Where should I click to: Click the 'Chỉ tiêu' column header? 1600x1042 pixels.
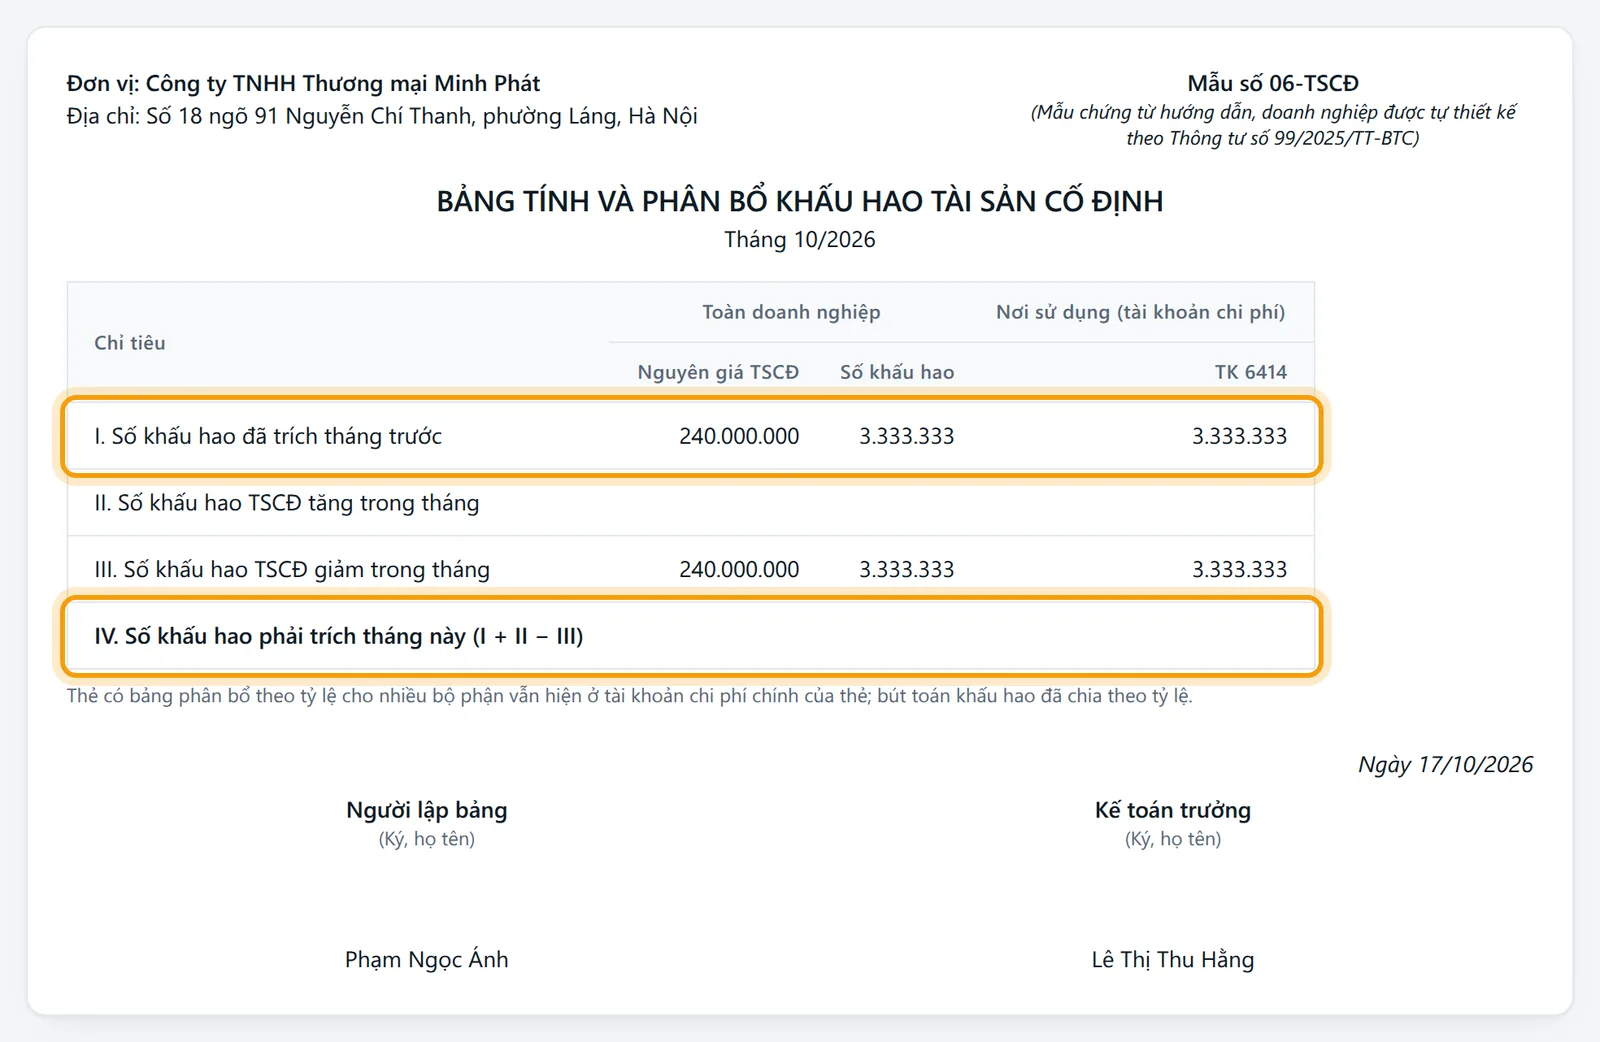click(130, 343)
